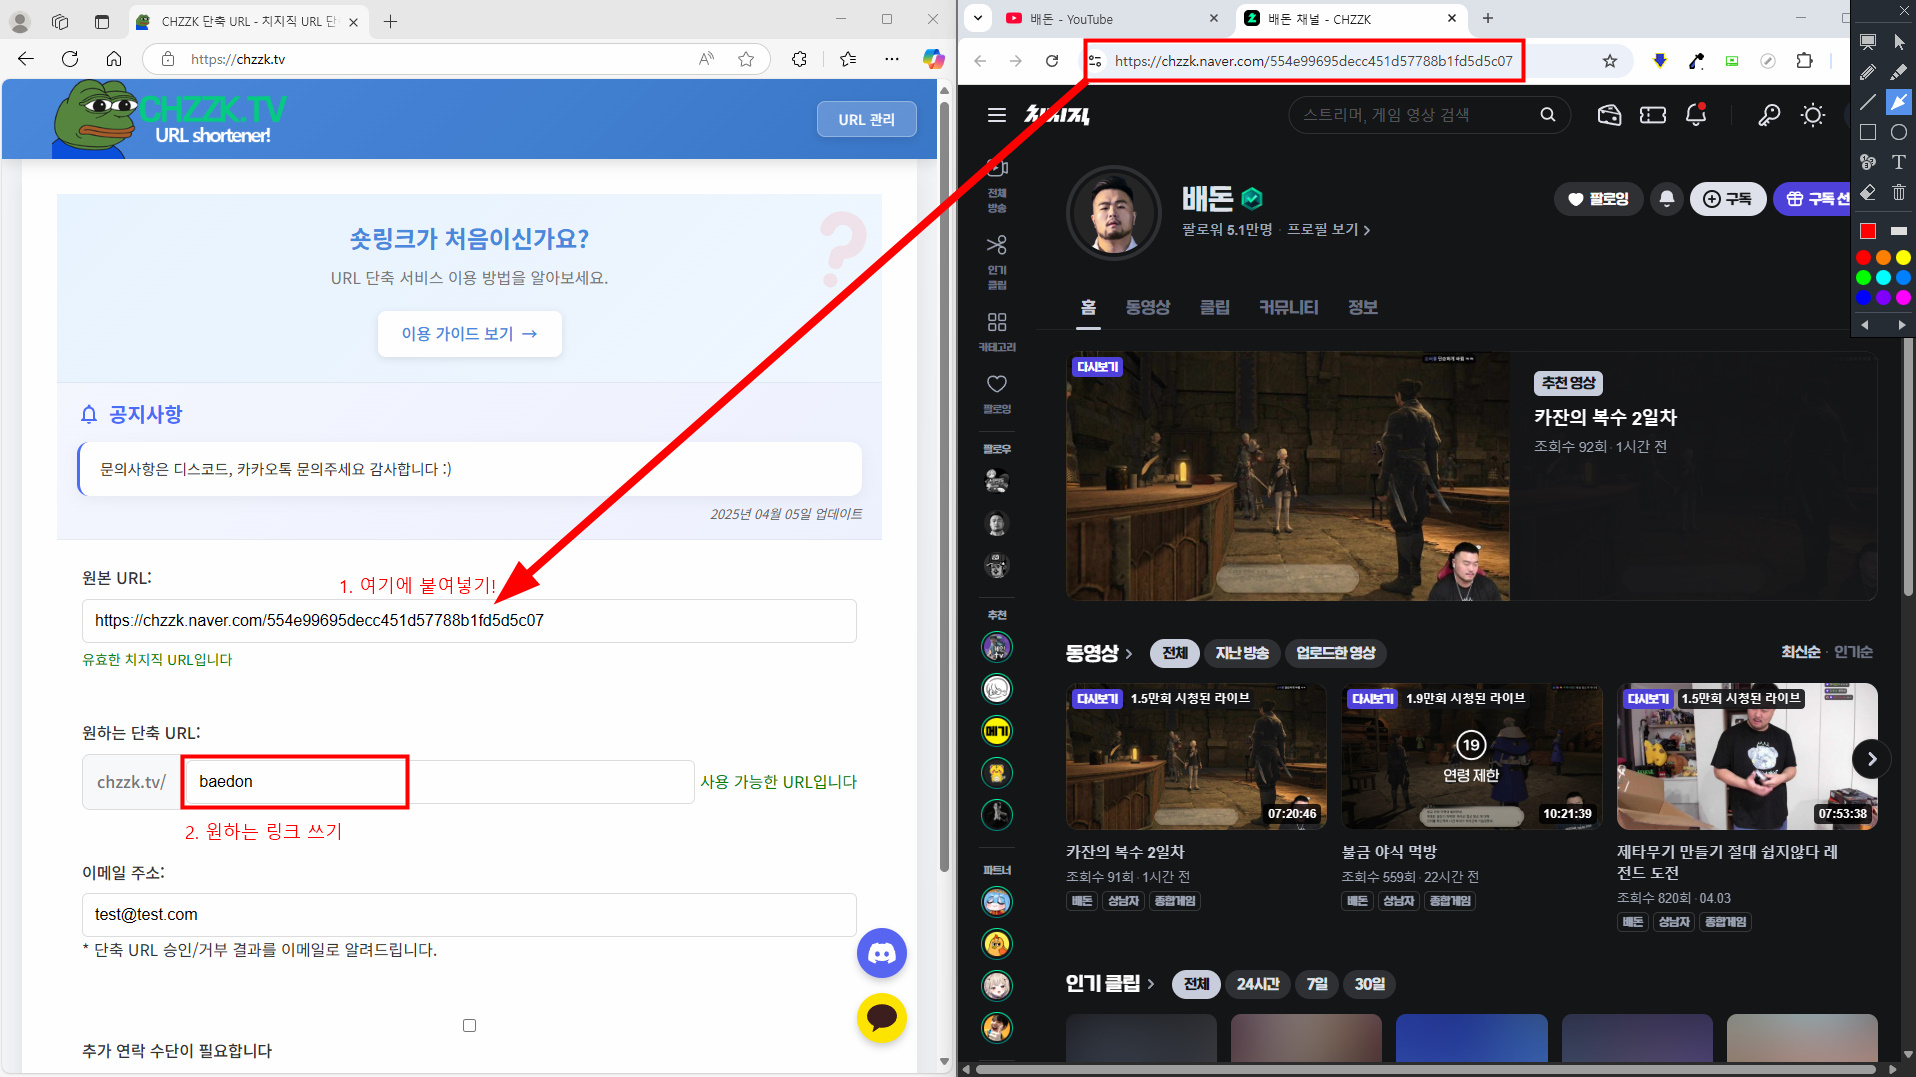
Task: Click the search magnifier in Chzzk search bar
Action: tap(1548, 115)
